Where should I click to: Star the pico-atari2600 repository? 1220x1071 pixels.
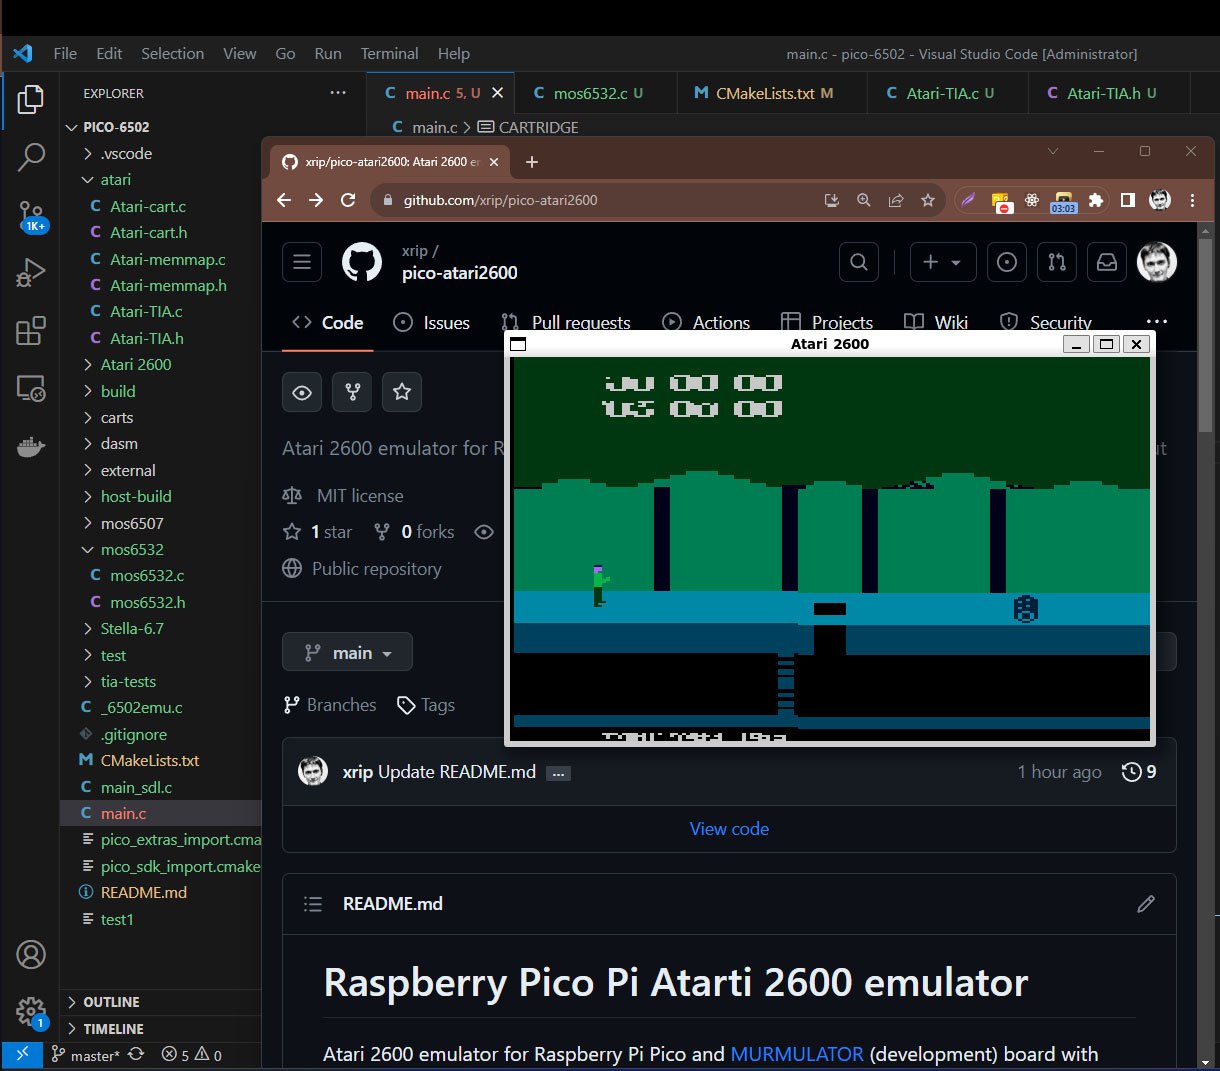402,393
